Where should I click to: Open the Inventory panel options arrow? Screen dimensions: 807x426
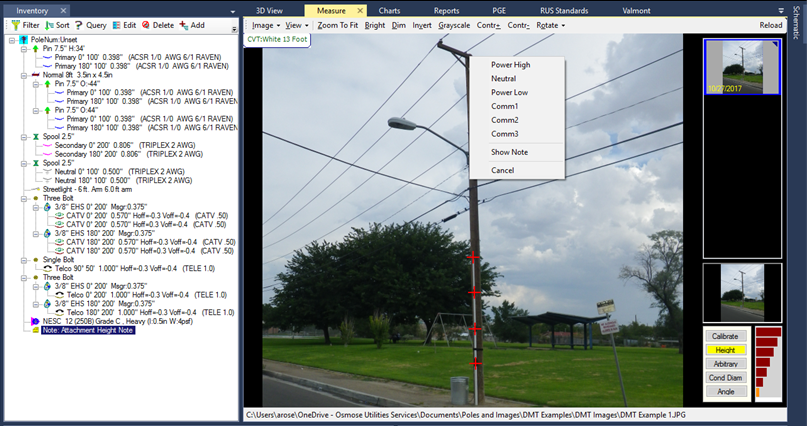click(233, 11)
